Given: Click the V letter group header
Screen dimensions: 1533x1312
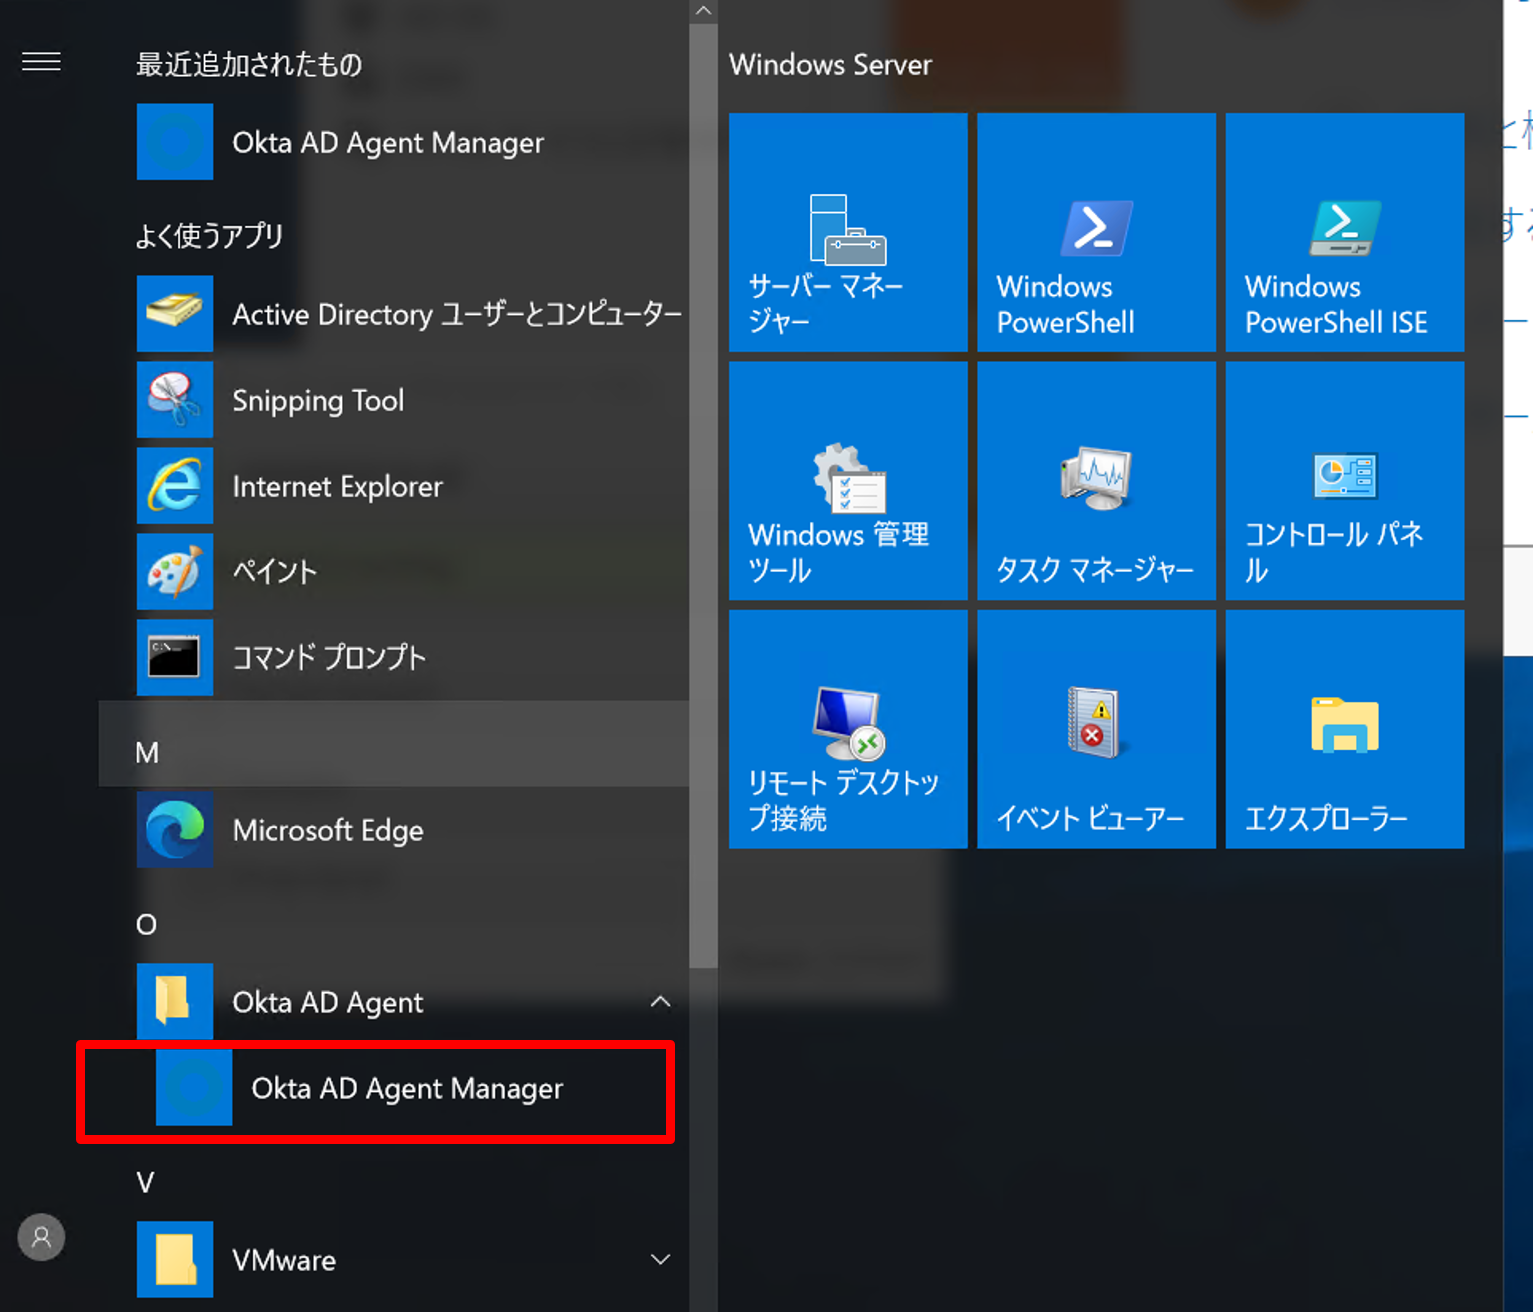Looking at the screenshot, I should pyautogui.click(x=146, y=1183).
